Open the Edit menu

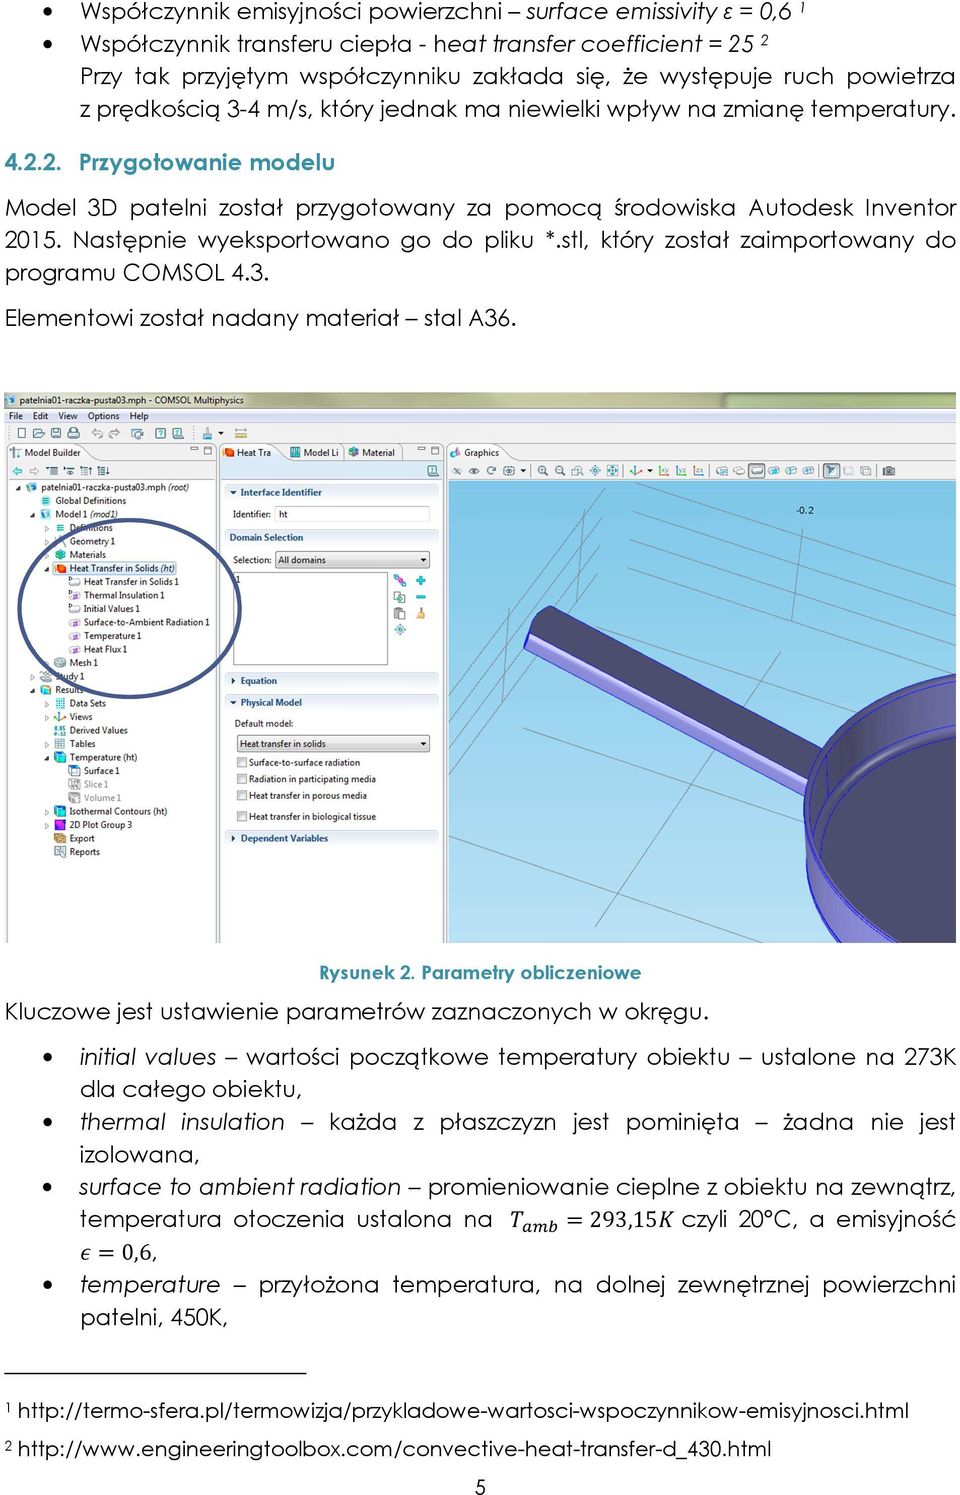[x=40, y=416]
